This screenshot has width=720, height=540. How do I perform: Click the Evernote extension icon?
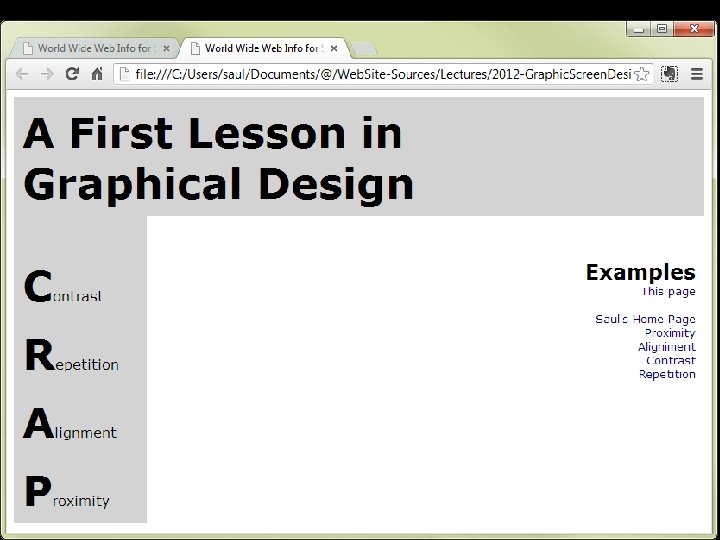tap(669, 74)
